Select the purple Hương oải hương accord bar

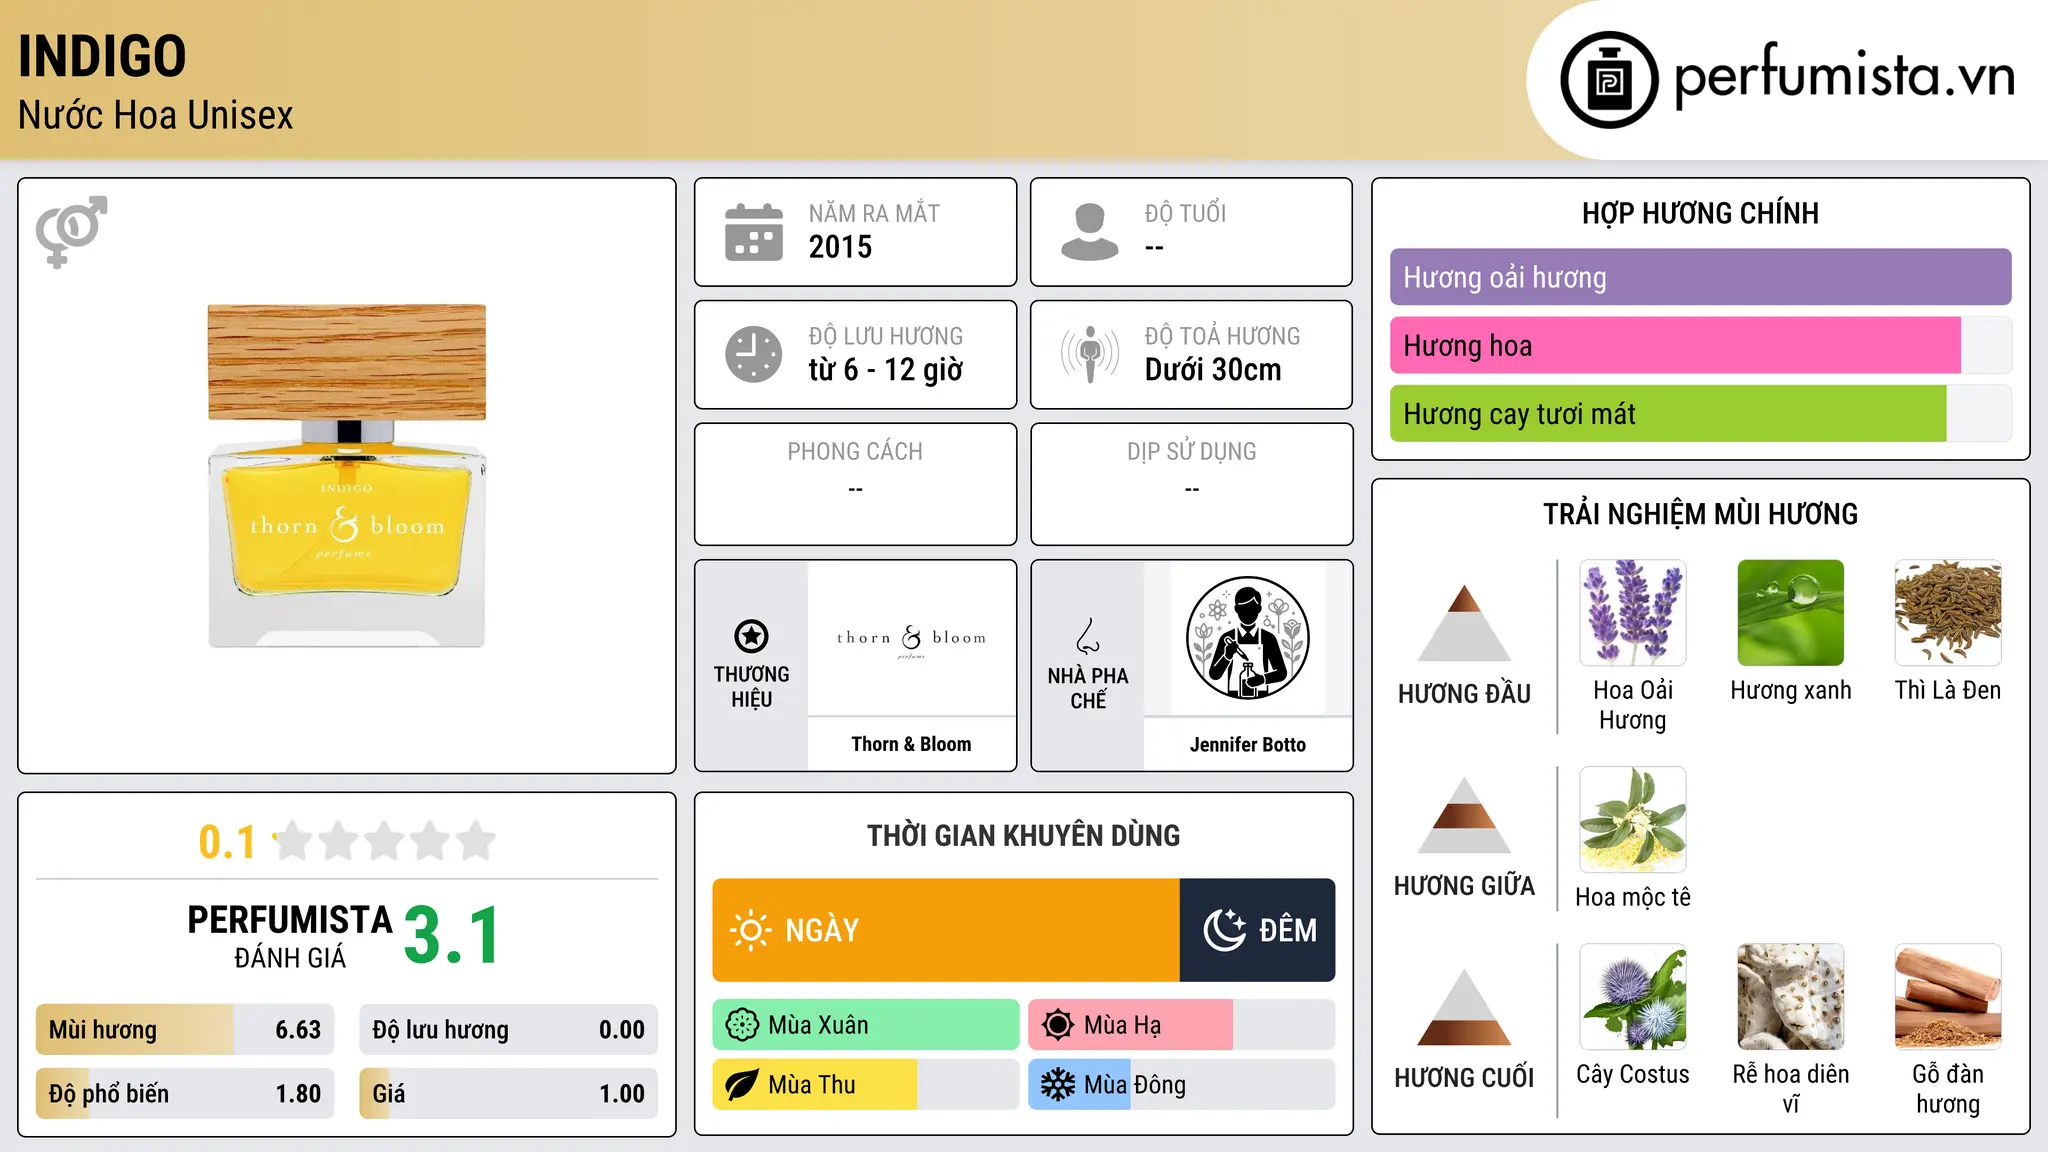[x=1700, y=277]
